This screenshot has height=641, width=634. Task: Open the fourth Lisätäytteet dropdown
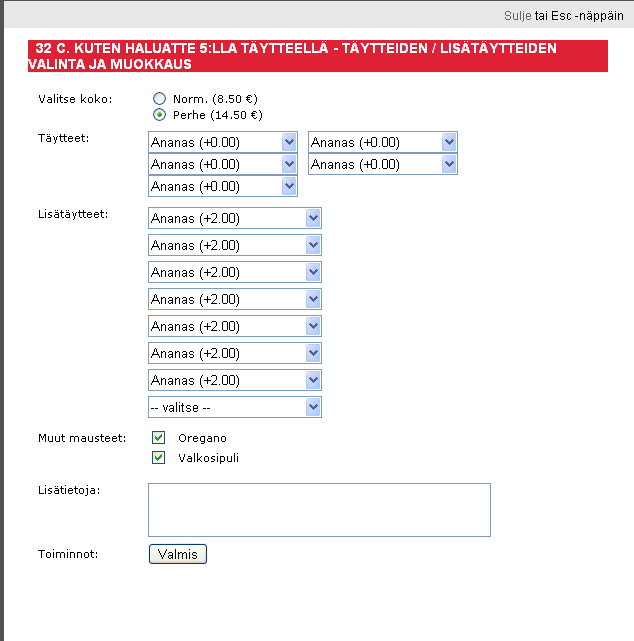tap(235, 299)
